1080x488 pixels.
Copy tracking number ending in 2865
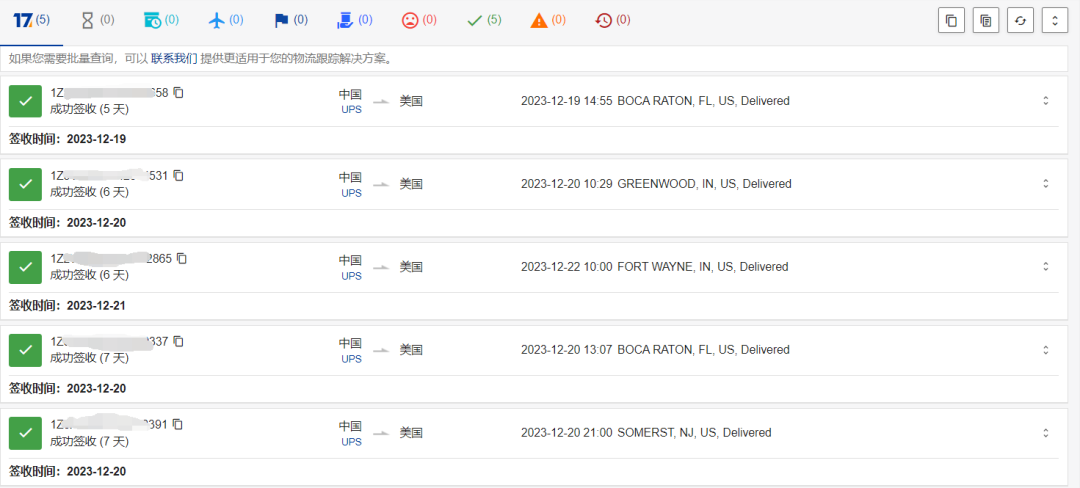click(x=182, y=259)
